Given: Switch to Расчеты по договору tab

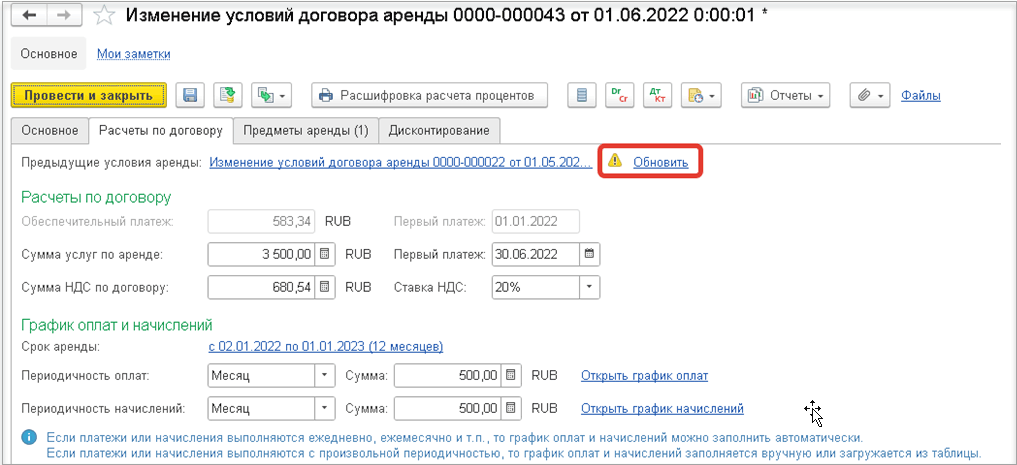Looking at the screenshot, I should 161,130.
